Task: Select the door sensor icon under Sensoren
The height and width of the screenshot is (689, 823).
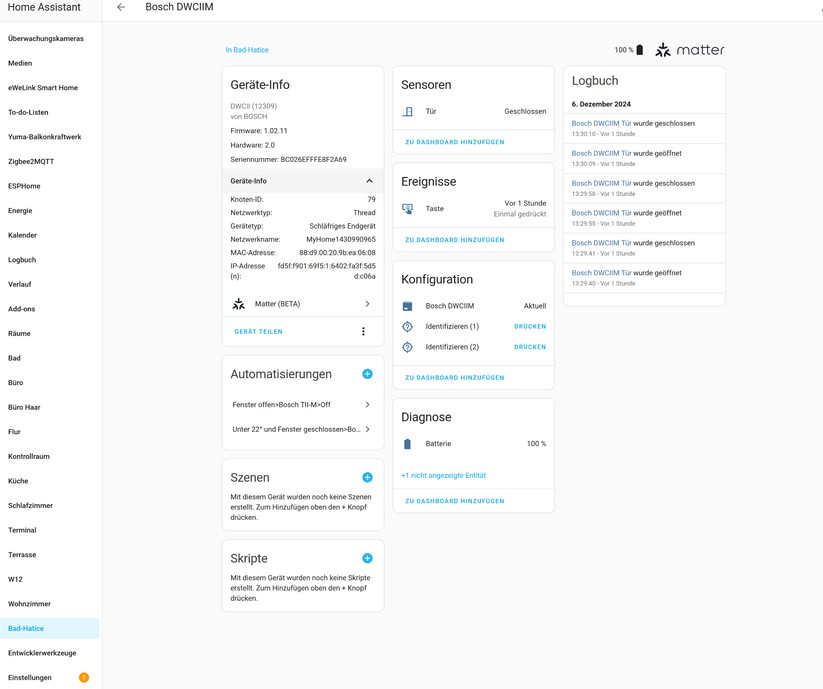Action: coord(409,111)
